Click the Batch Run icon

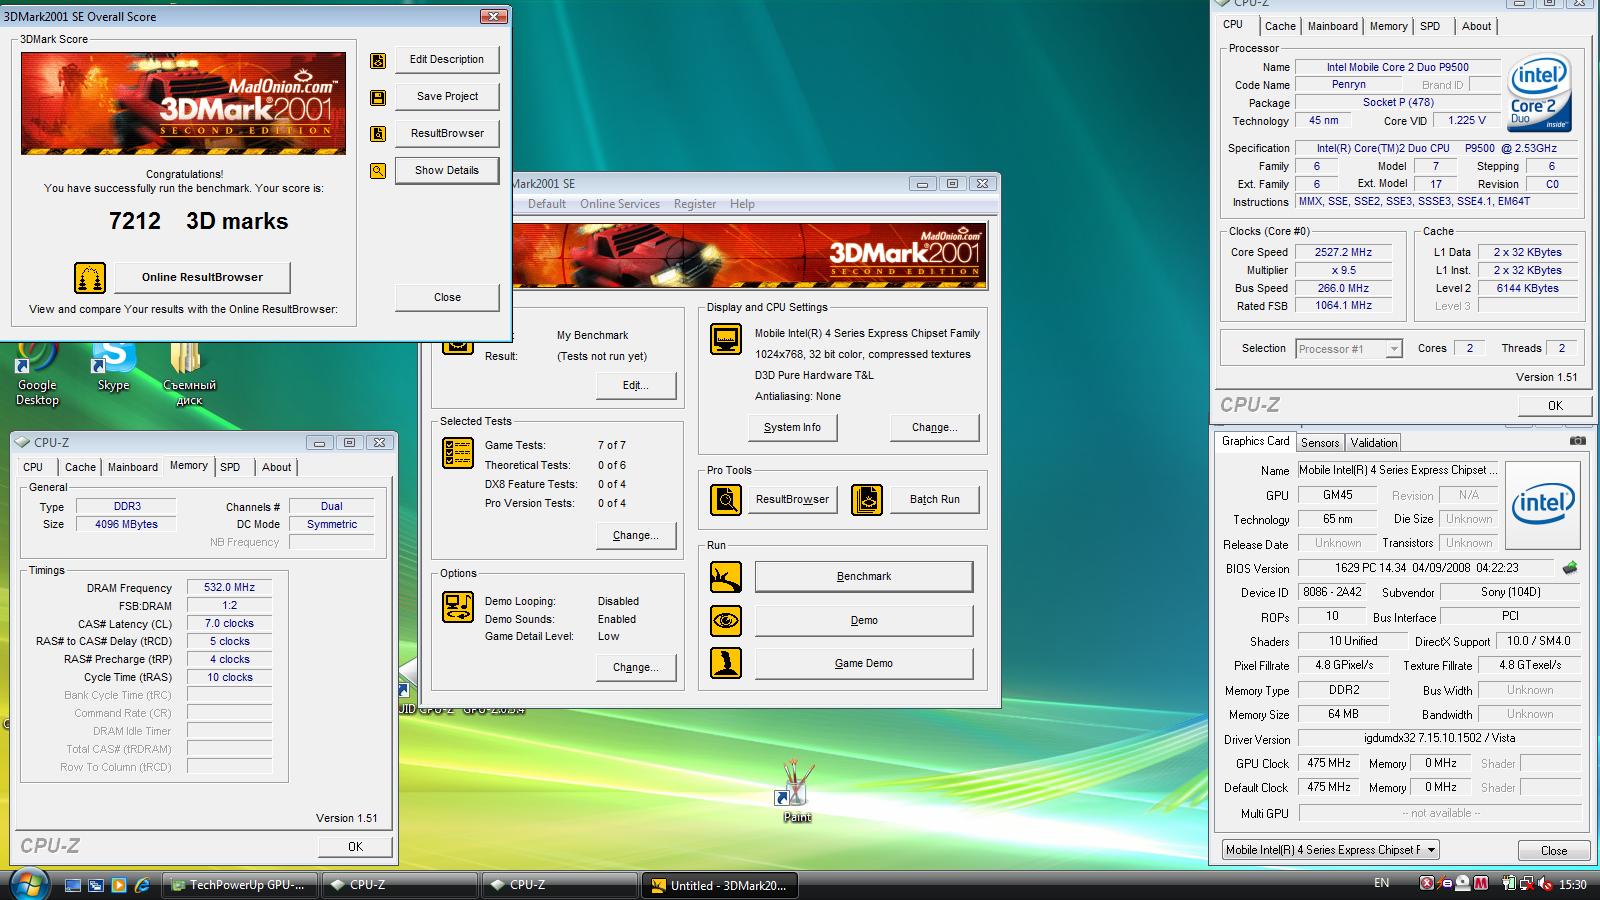click(x=867, y=499)
